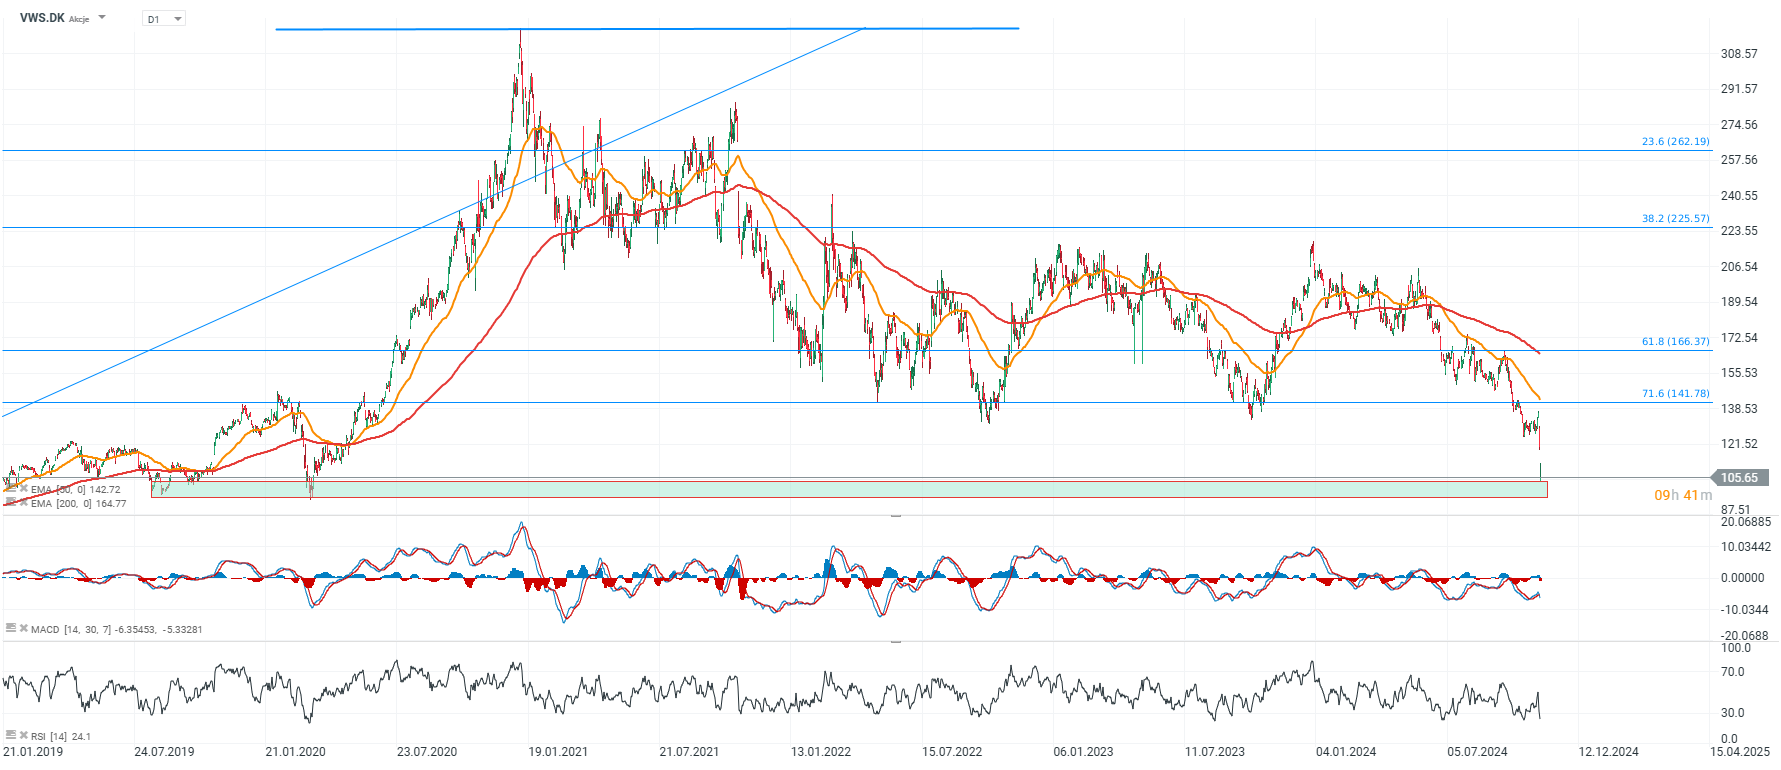Click the 13.01.2022 date on time axis
This screenshot has width=1781, height=770.
(x=821, y=752)
